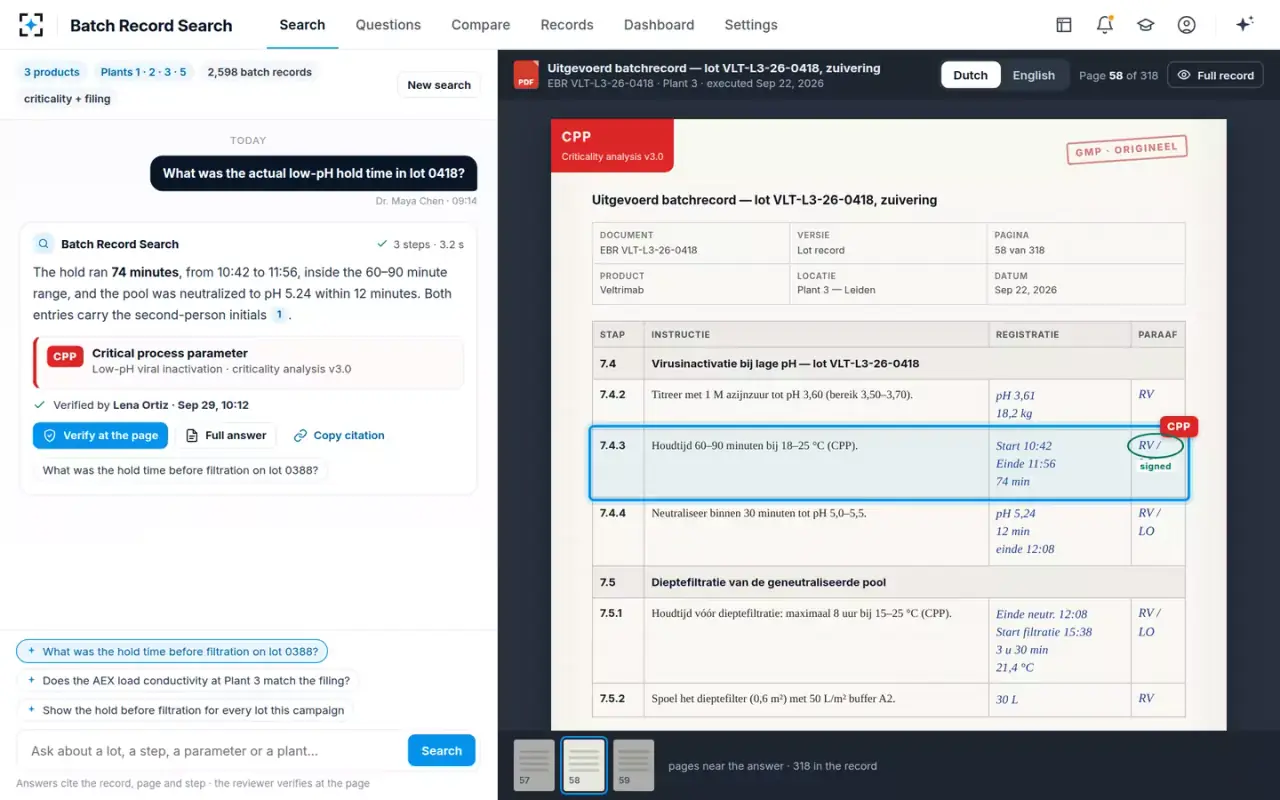Ask whether AEX load conductivity matches the filing

(x=188, y=681)
